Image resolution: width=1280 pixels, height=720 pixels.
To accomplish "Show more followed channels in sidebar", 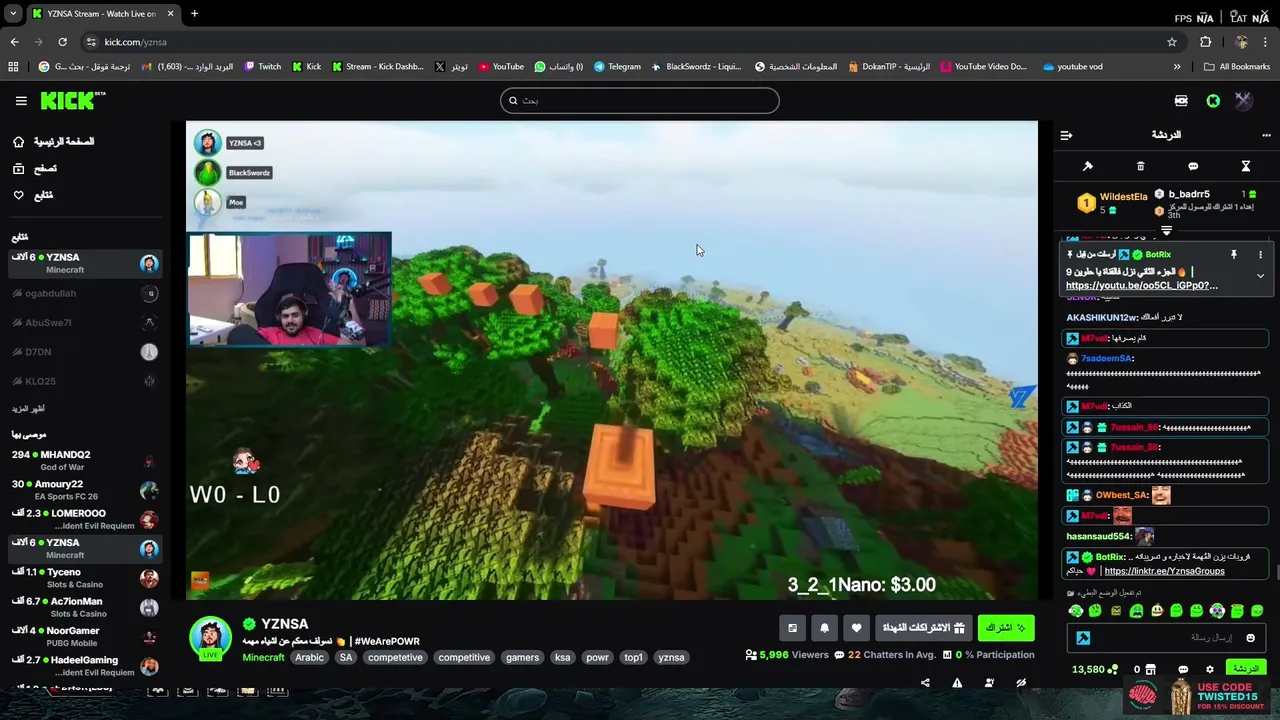I will pos(28,408).
